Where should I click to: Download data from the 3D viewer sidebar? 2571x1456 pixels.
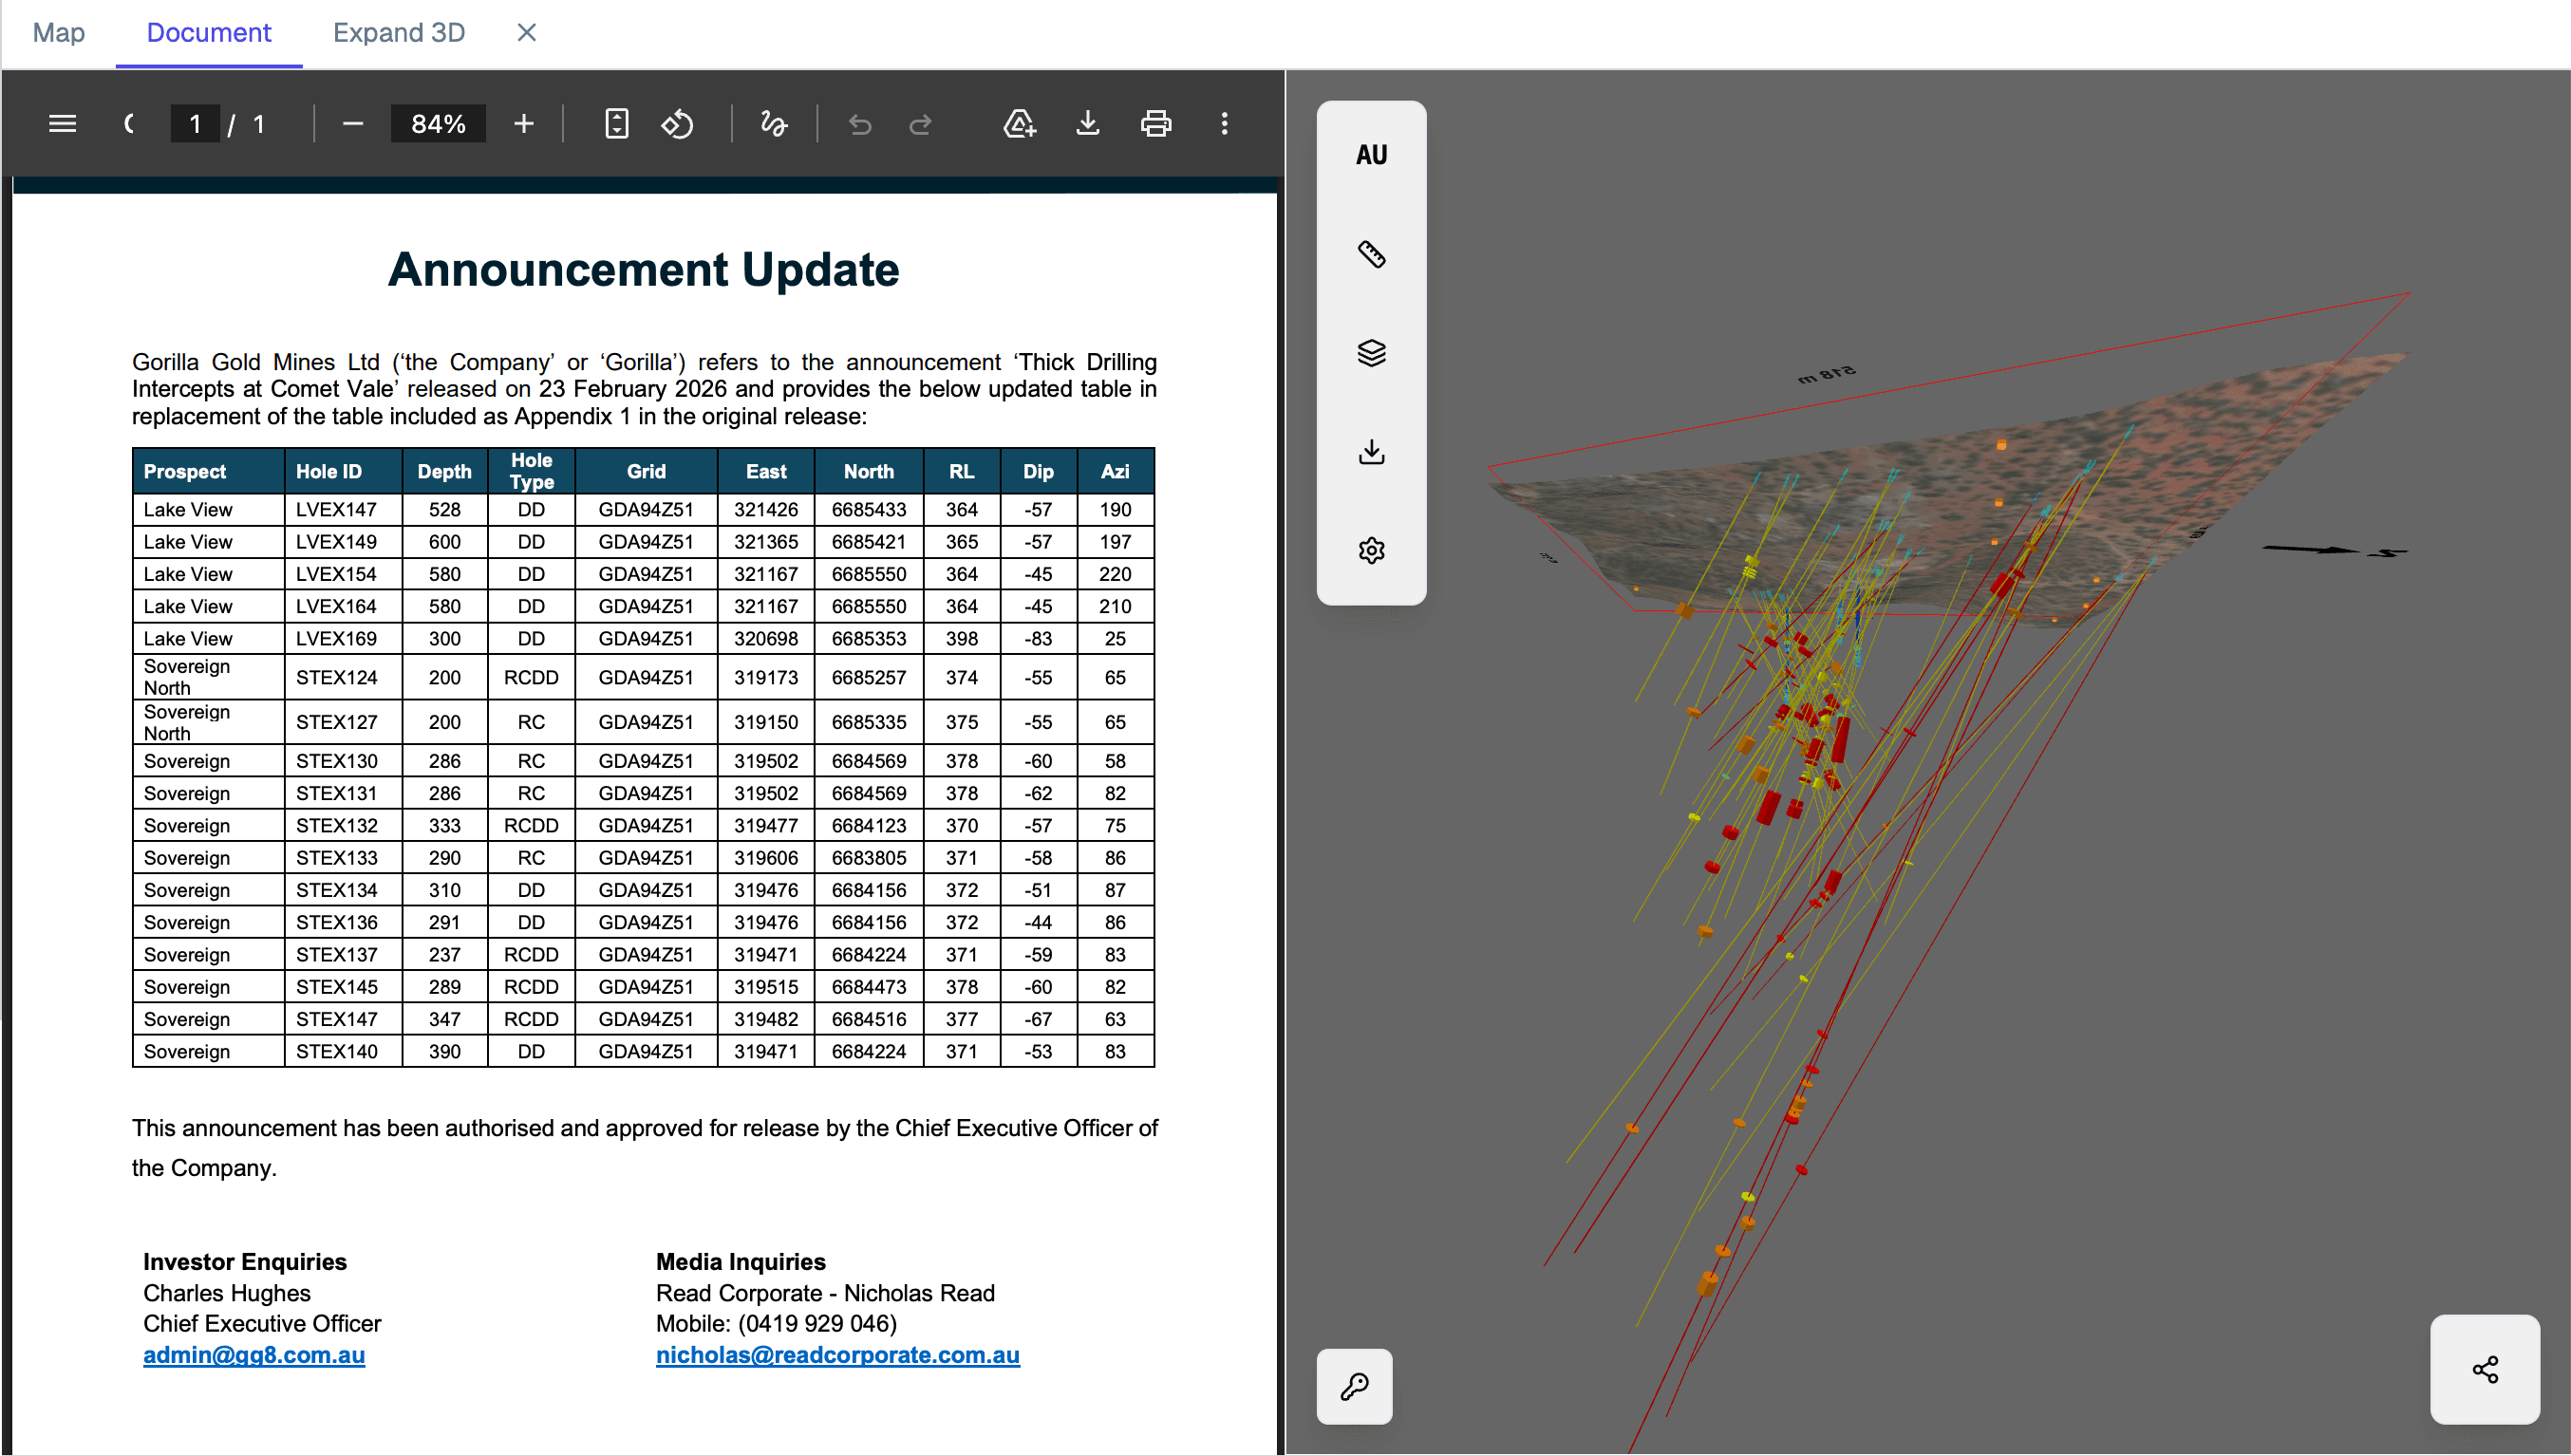click(1371, 451)
